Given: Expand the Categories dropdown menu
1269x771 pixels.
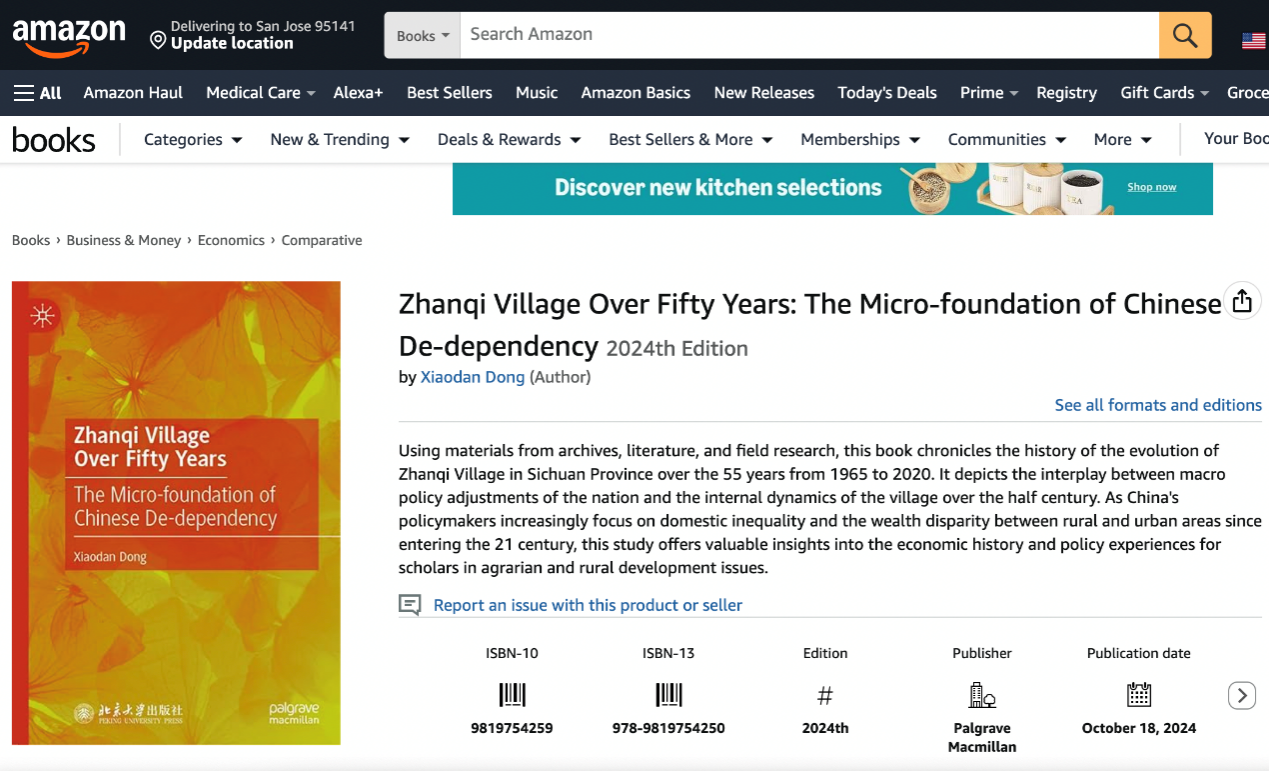Looking at the screenshot, I should point(193,140).
